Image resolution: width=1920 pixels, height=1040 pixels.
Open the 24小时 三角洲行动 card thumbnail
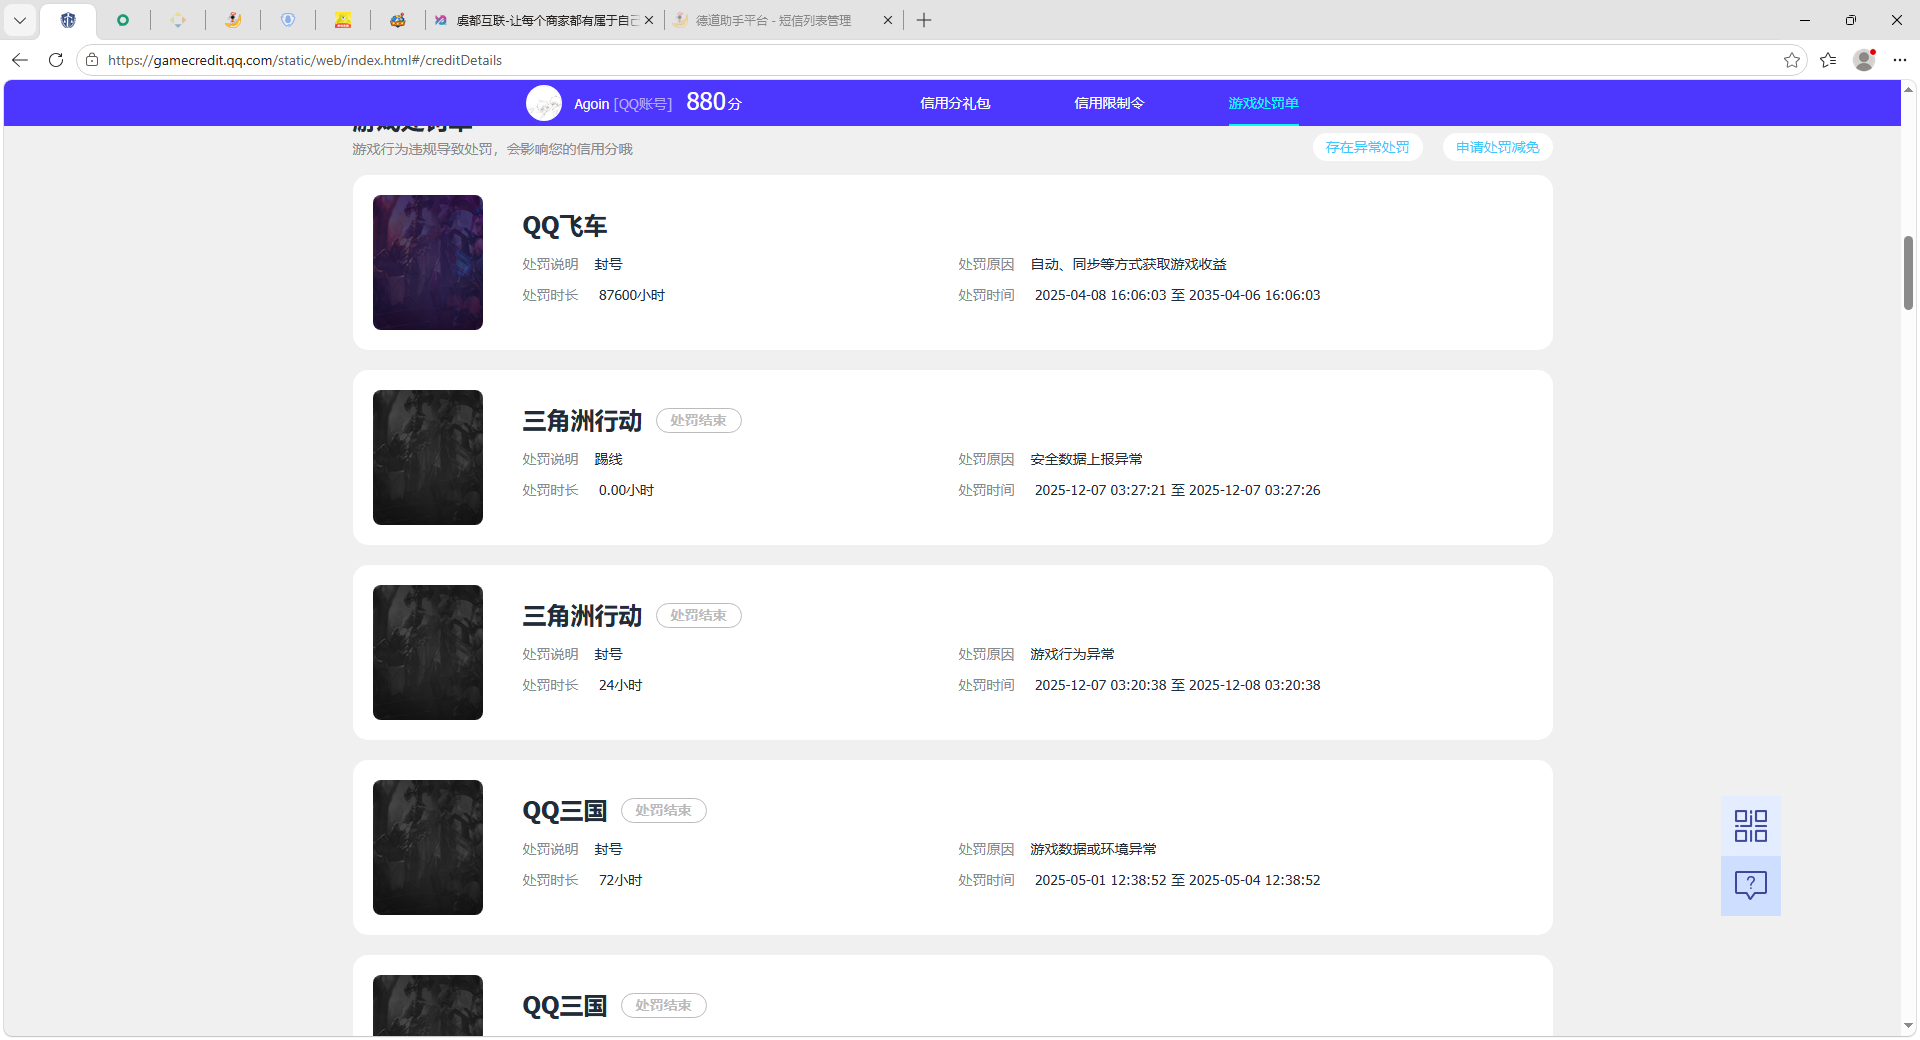point(428,652)
